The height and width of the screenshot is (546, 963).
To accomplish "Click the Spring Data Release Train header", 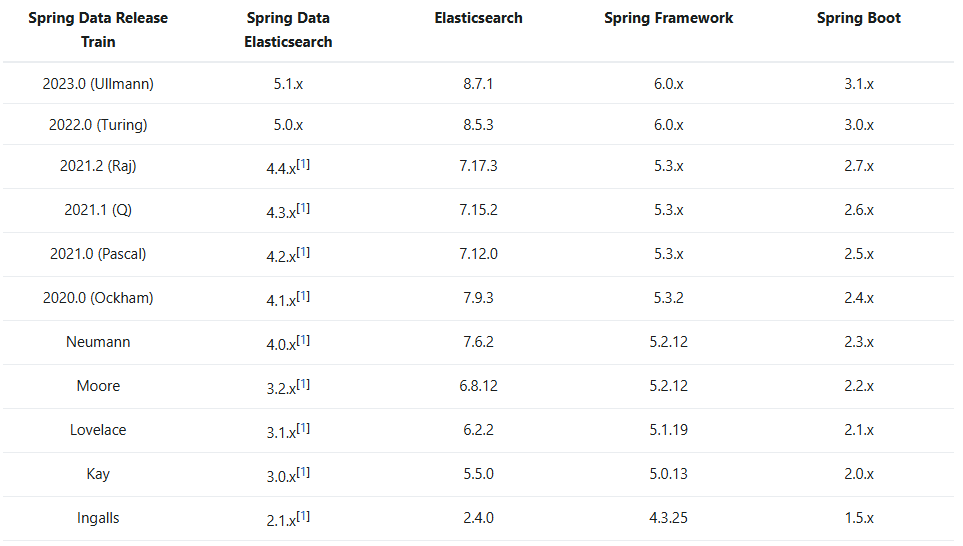I will click(x=98, y=30).
